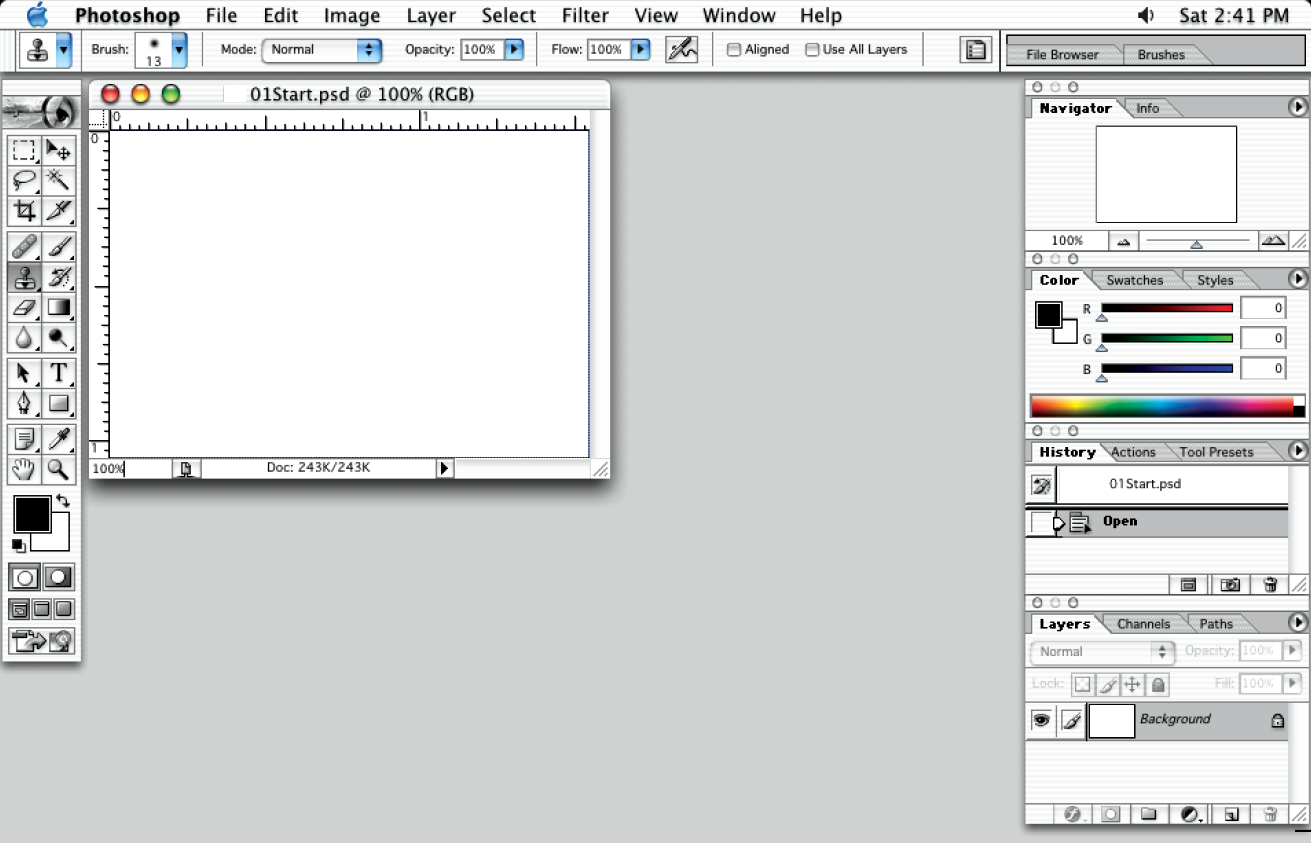Select the Clone Stamp tool in the toolbox

tap(24, 277)
